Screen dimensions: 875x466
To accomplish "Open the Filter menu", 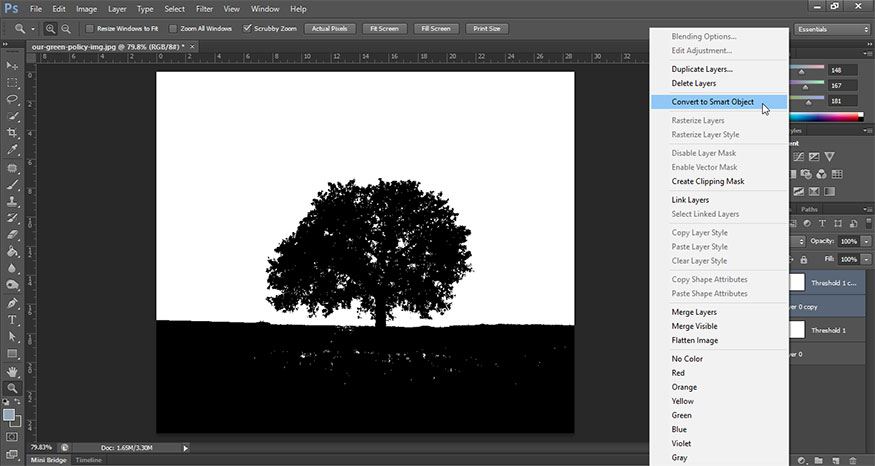I will 204,9.
